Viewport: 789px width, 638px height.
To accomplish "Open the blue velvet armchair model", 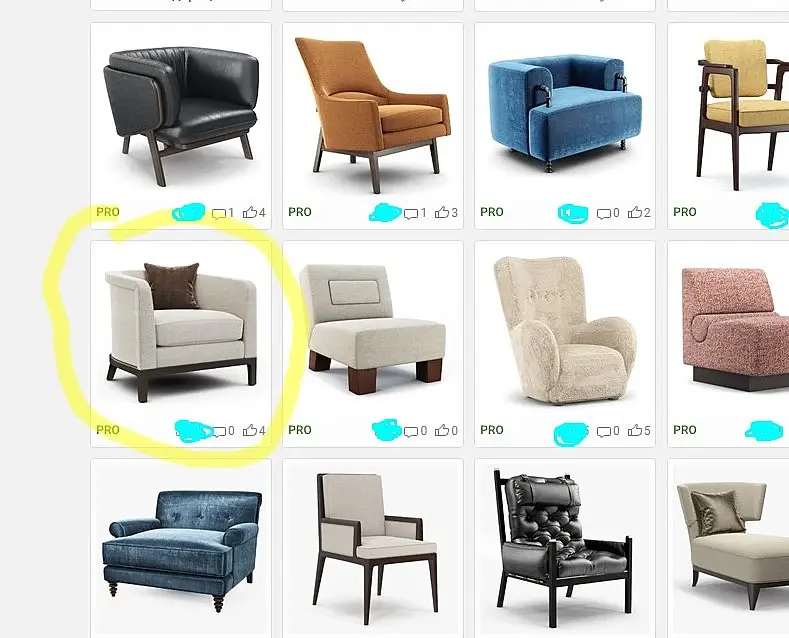I will click(565, 114).
